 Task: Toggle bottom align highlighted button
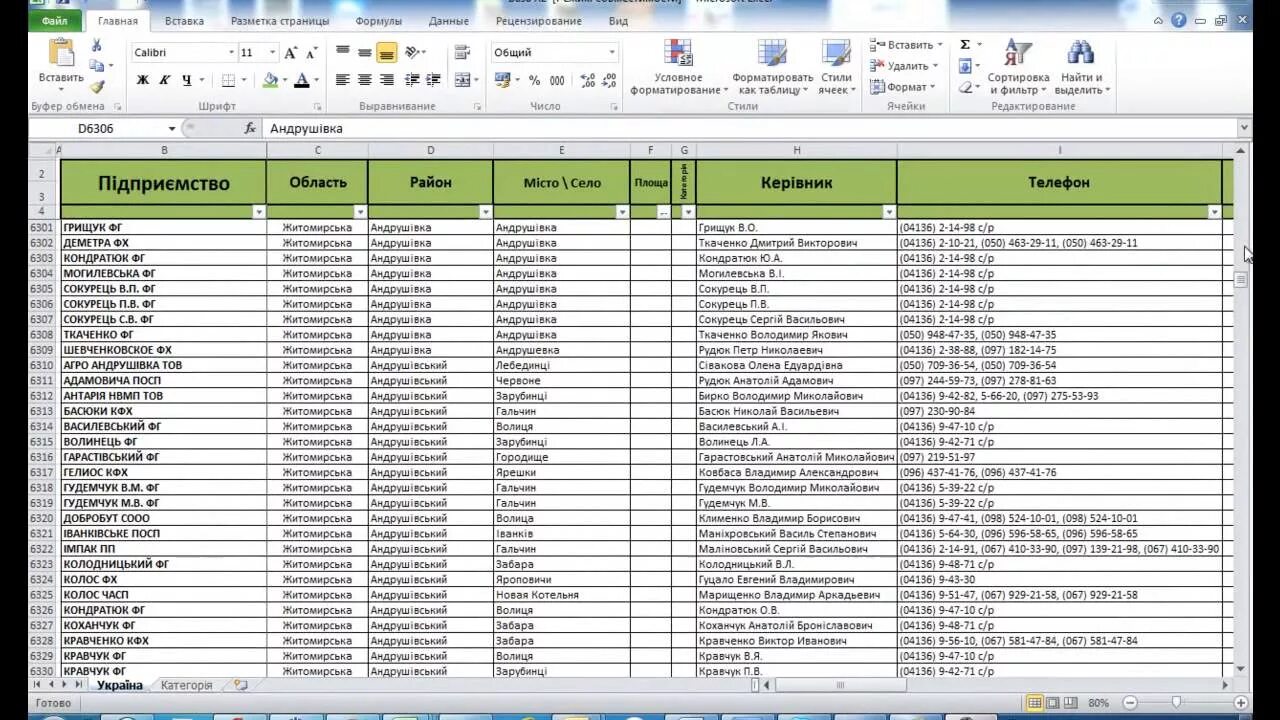[387, 52]
